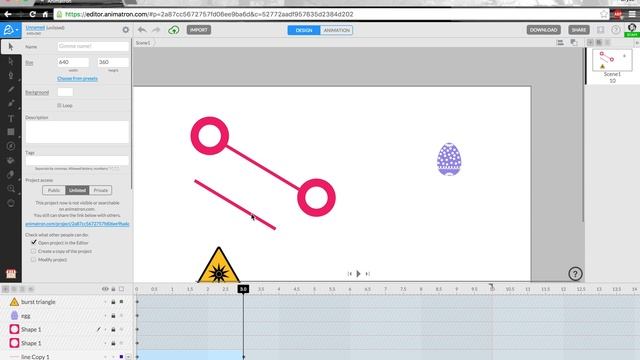Open project settings gear icon
Image resolution: width=640 pixels, height=360 pixels.
(x=126, y=30)
